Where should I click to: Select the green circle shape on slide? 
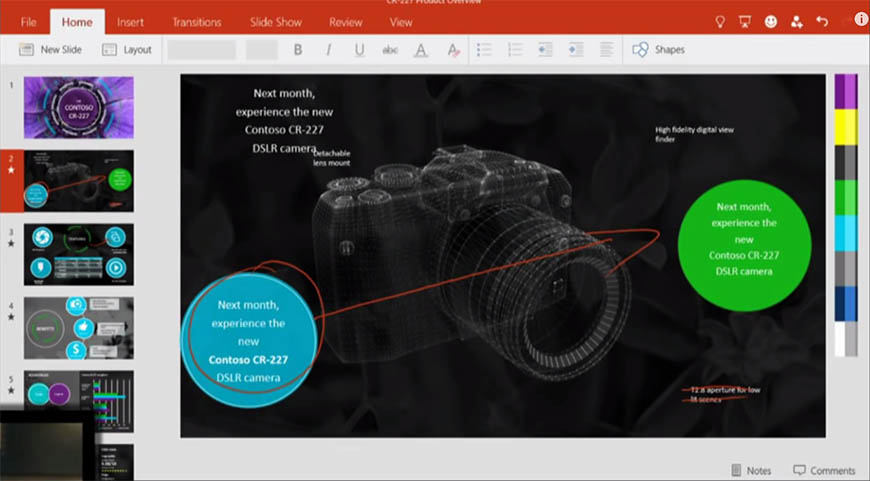(744, 245)
